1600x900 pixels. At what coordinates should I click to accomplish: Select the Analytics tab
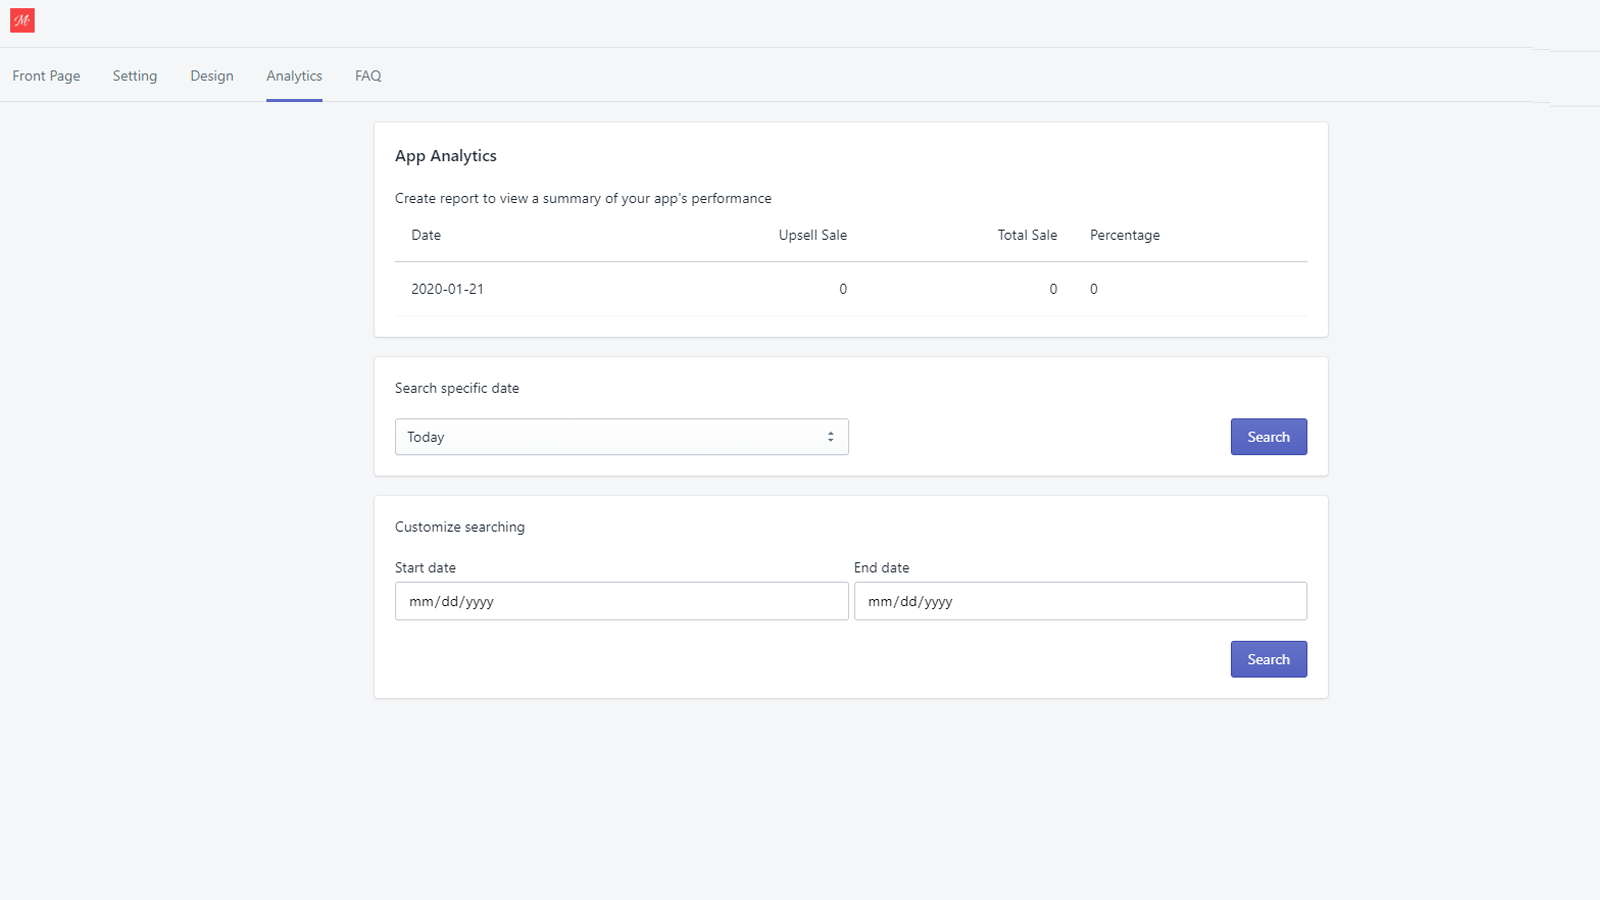294,75
